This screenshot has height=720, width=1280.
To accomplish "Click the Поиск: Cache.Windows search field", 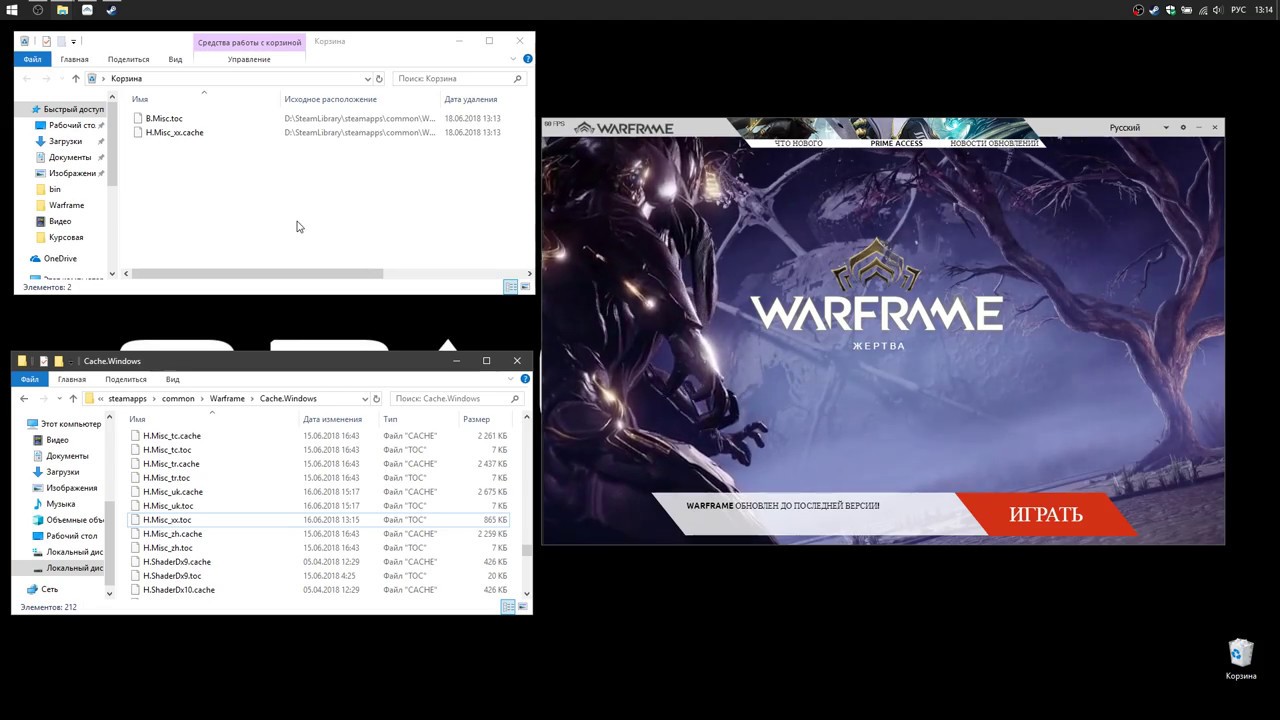I will 457,398.
